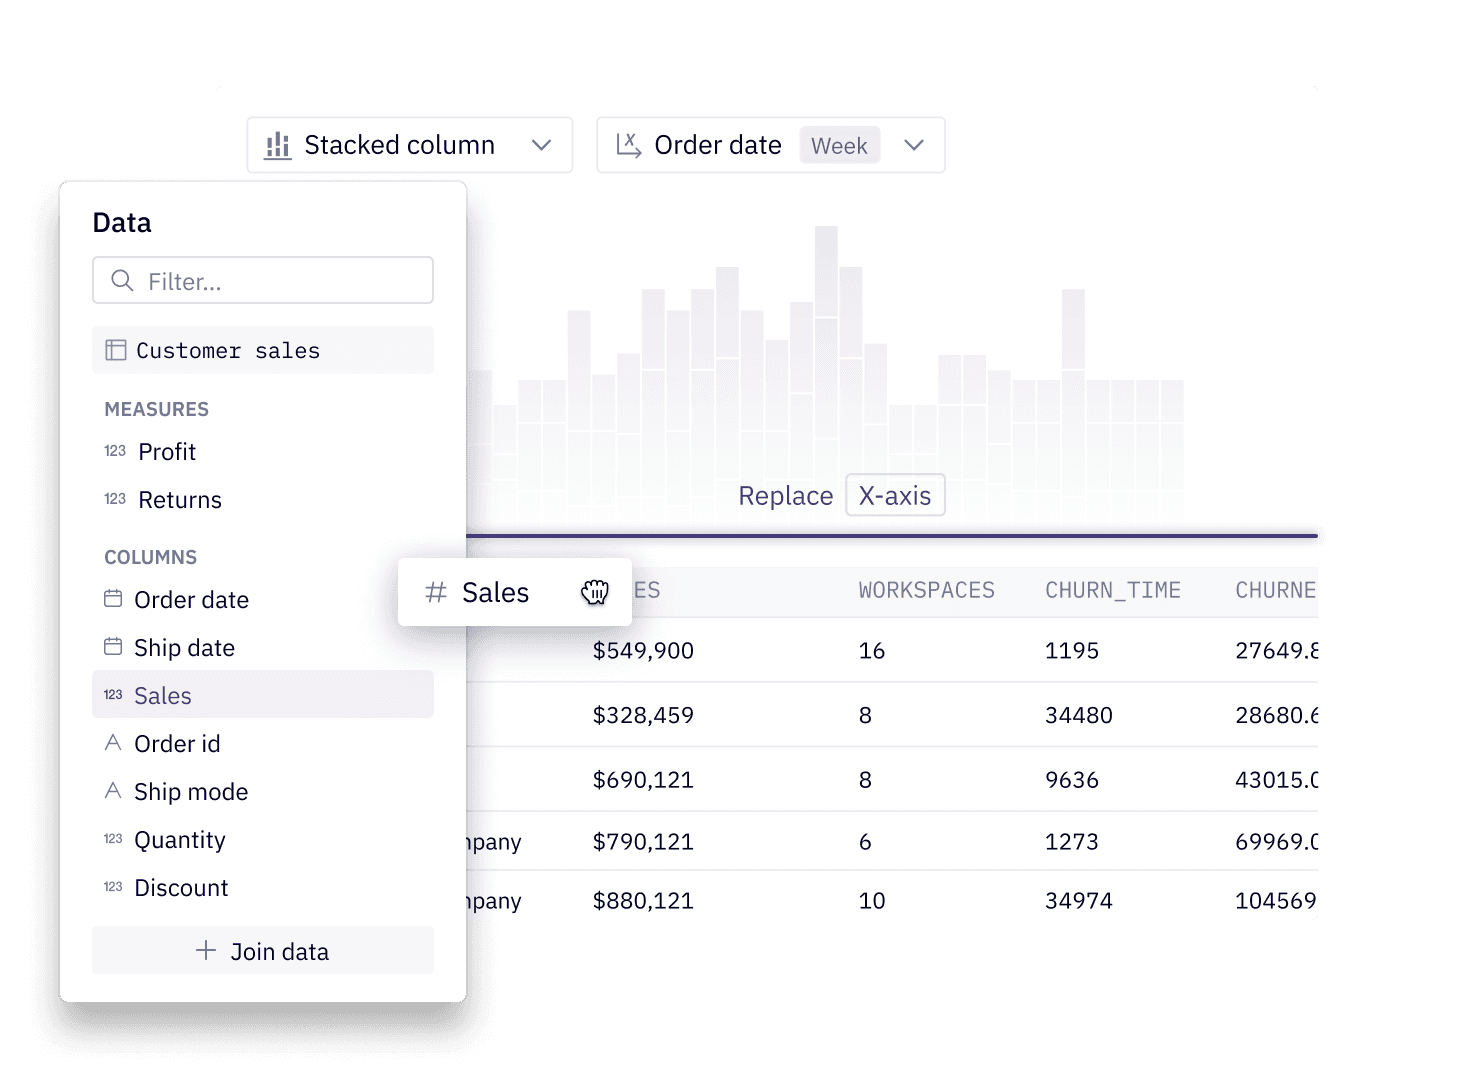
Task: Click the calendar icon beside Ship date
Action: [113, 647]
